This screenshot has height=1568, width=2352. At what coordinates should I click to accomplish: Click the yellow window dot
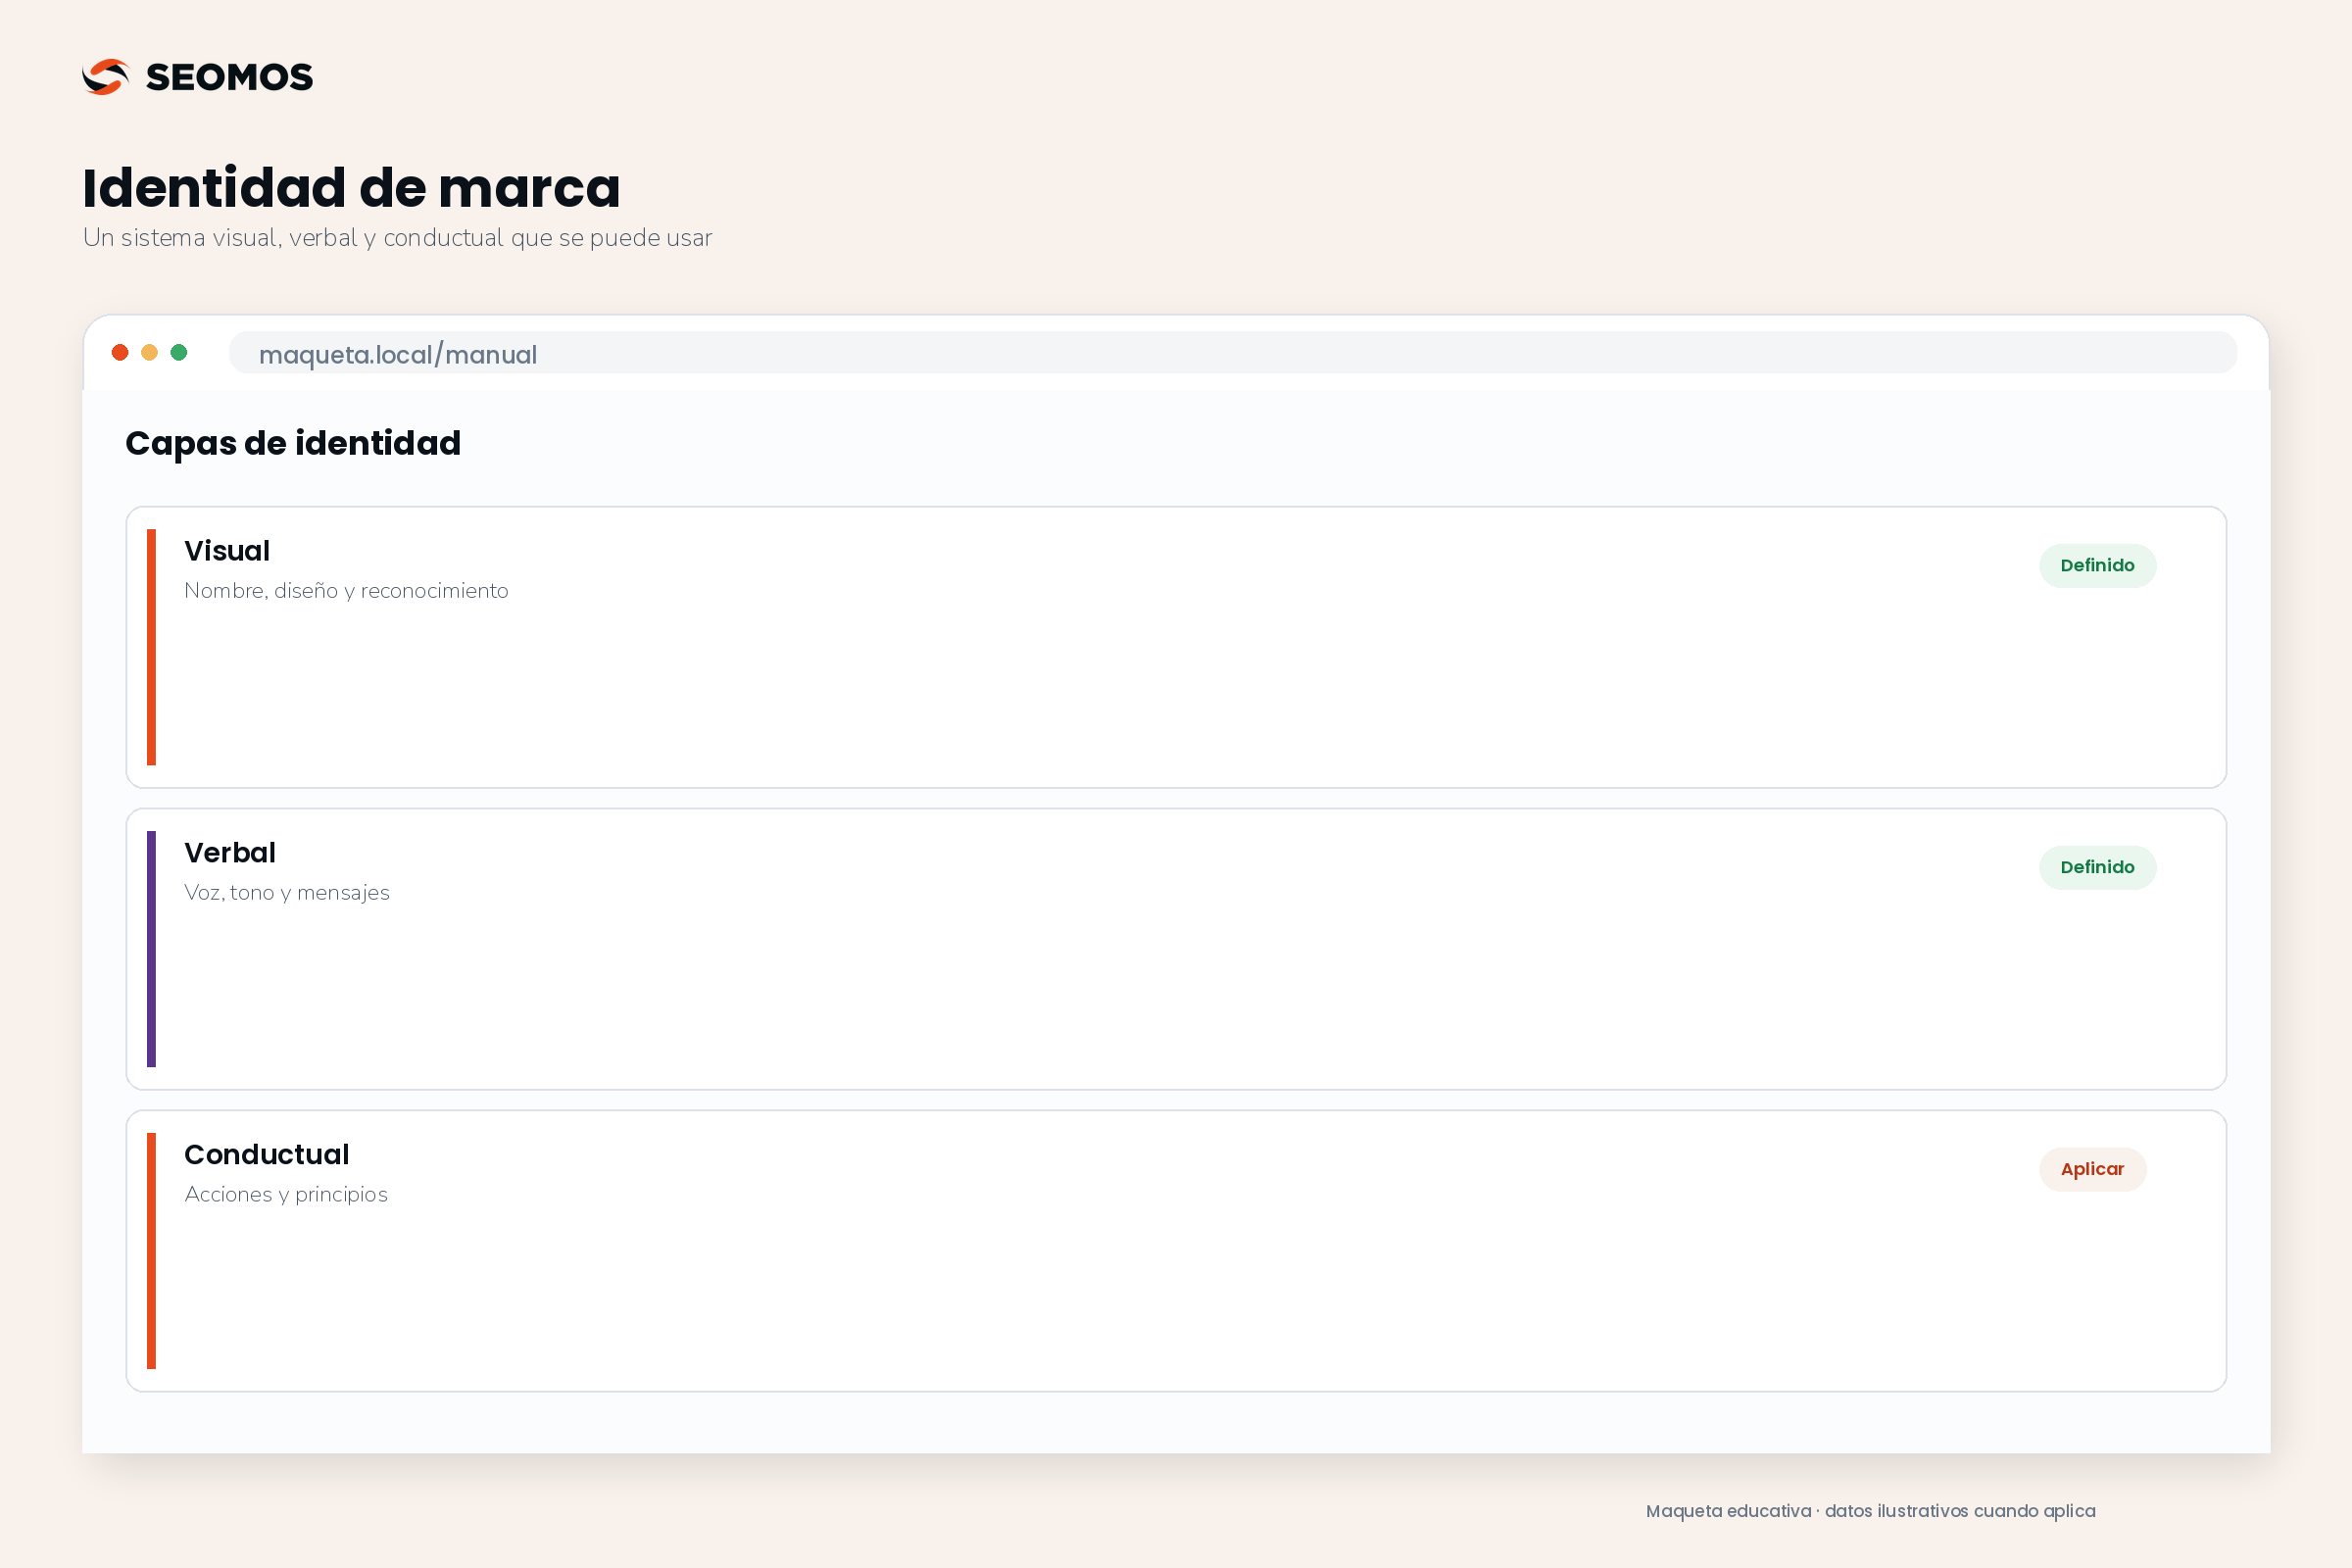pos(149,352)
